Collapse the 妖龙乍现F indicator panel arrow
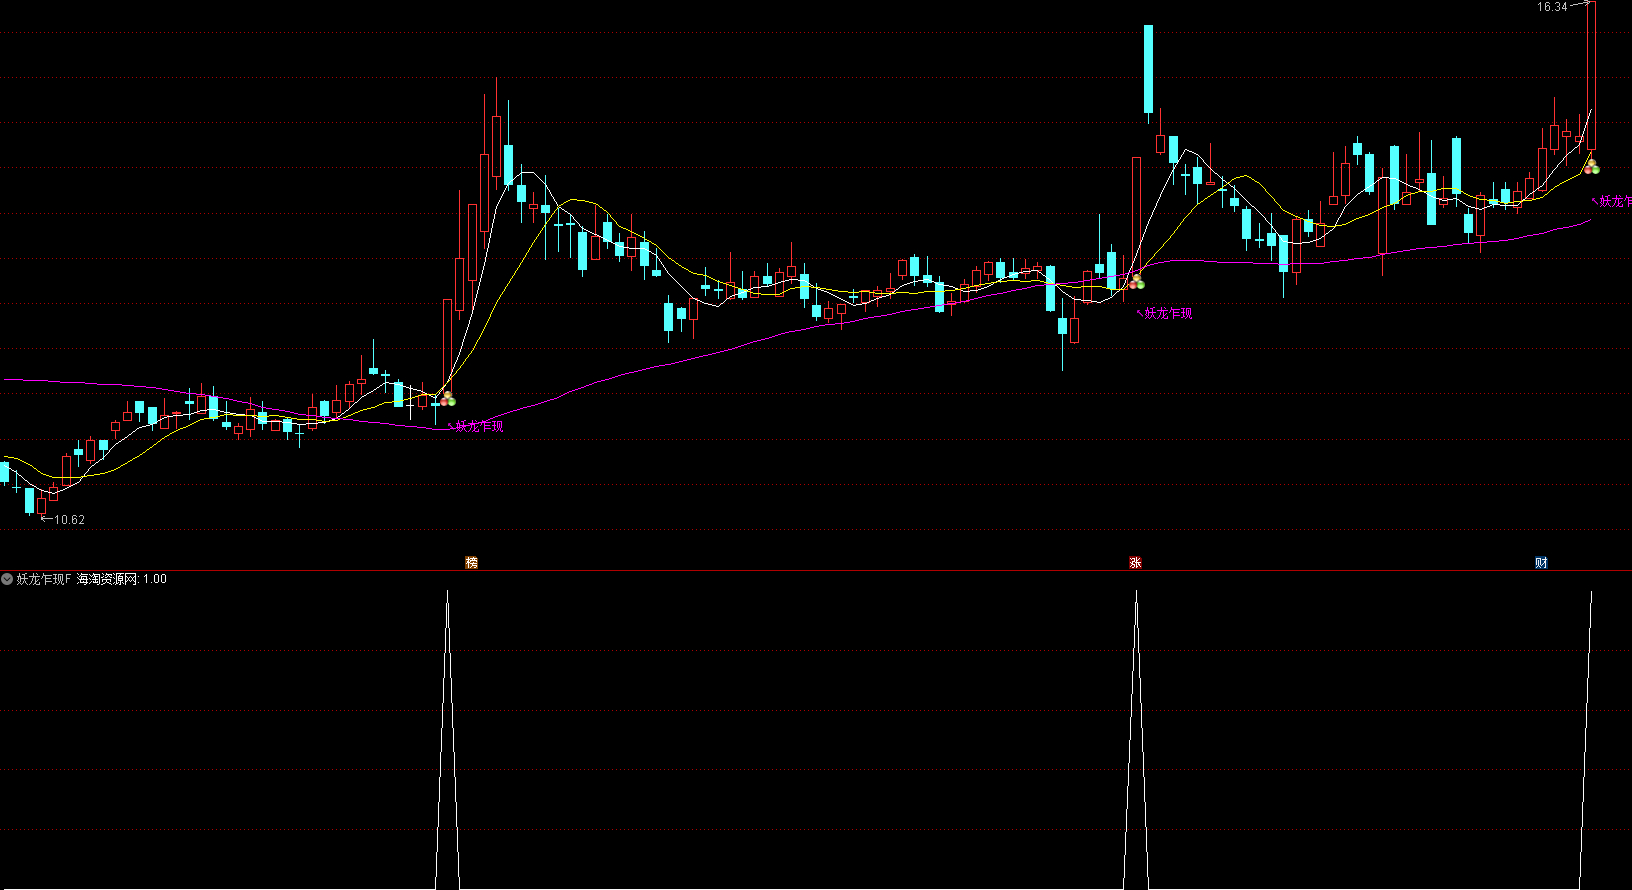The width and height of the screenshot is (1632, 890). pos(7,579)
